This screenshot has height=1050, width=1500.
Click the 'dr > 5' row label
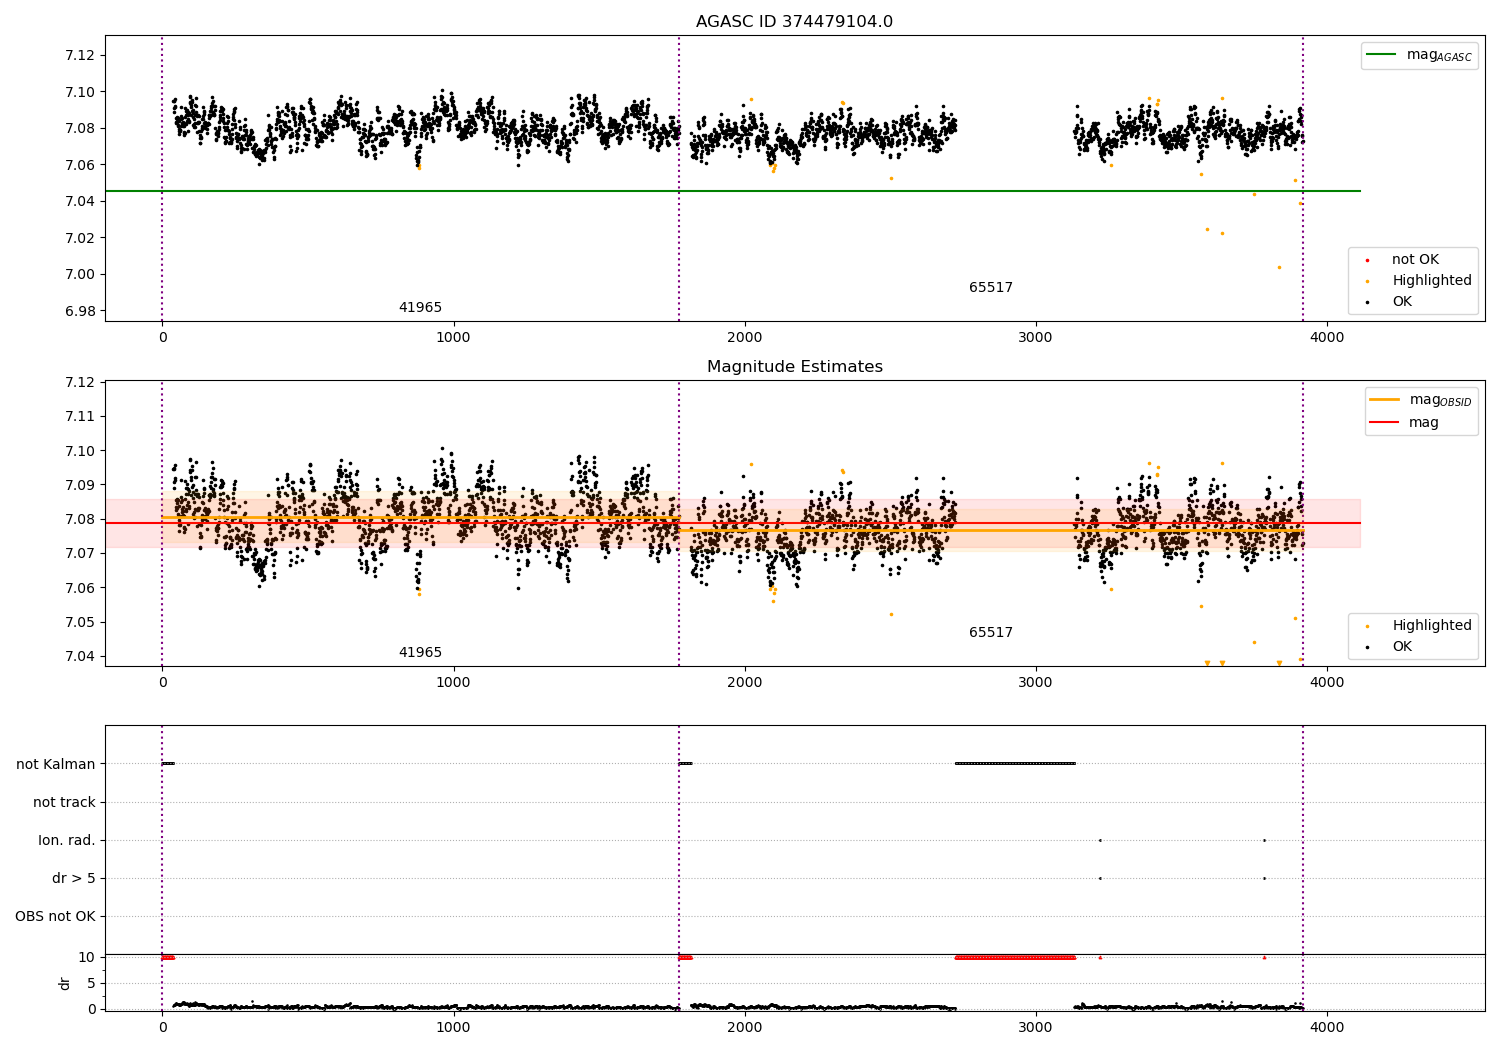(74, 878)
